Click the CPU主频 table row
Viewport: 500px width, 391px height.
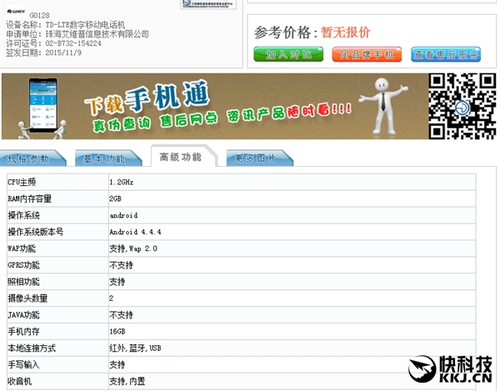(x=241, y=182)
